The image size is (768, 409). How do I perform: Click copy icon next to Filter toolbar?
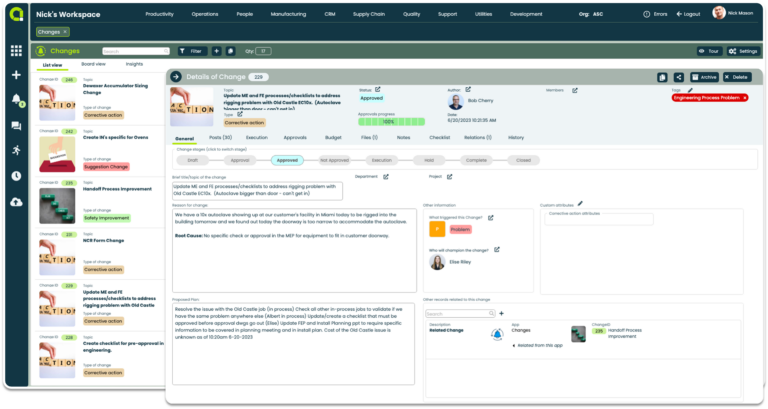coord(231,51)
